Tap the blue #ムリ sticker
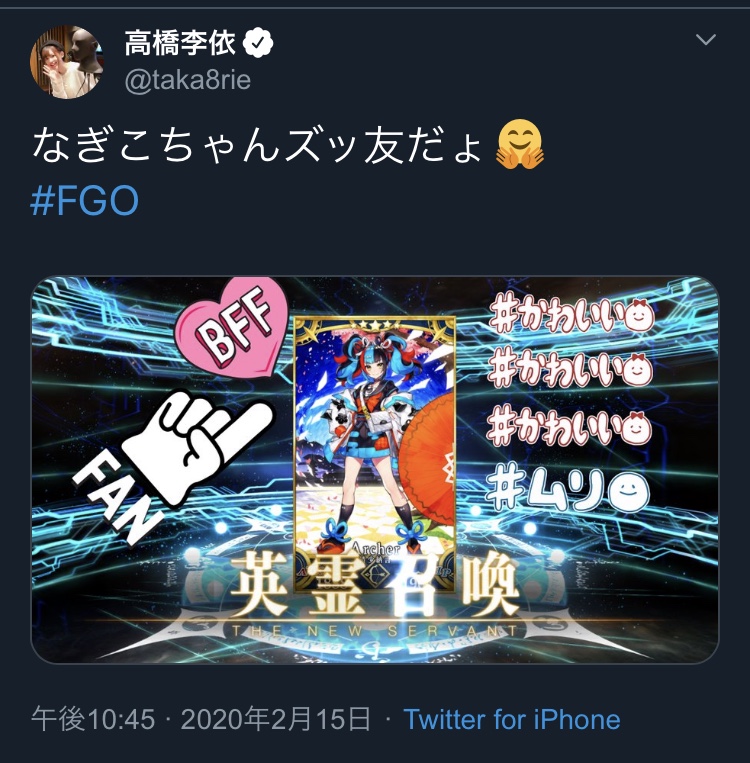Screen dimensions: 750x763 [x=567, y=488]
